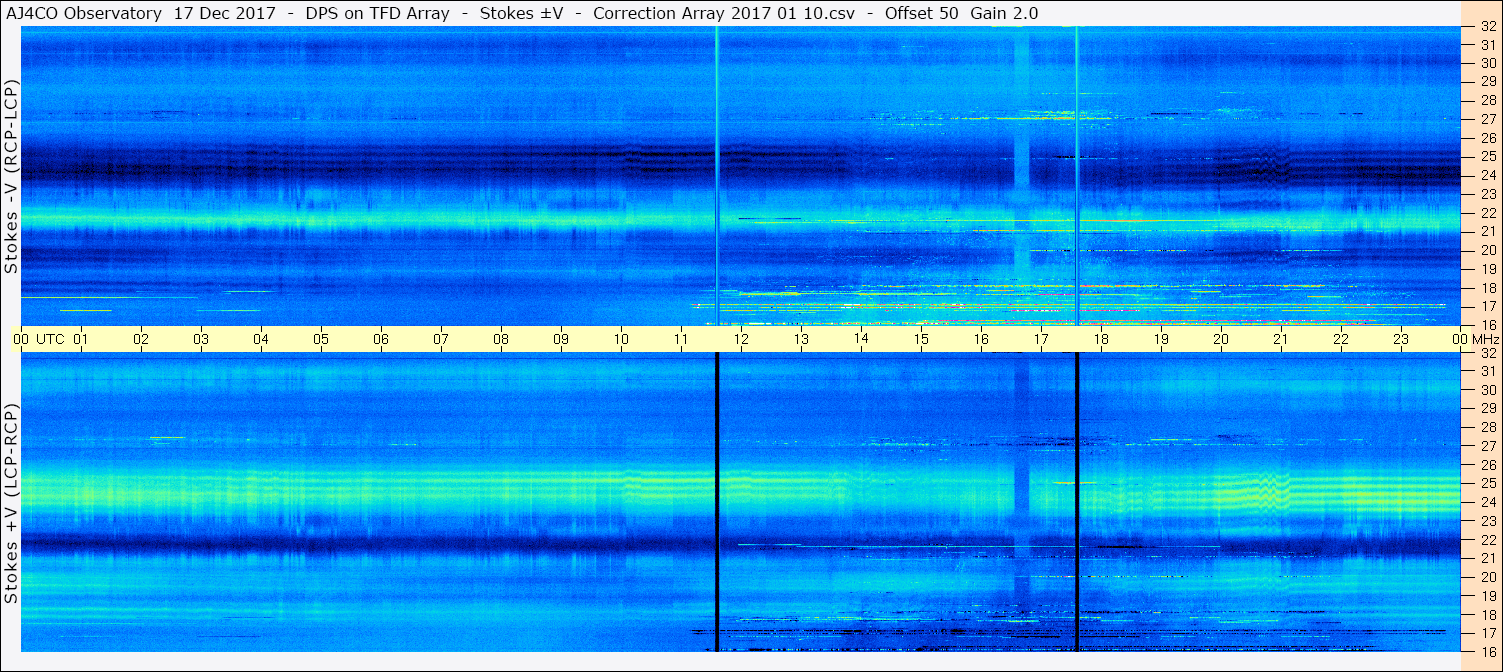This screenshot has width=1503, height=672.
Task: Click the "MHz" label on time axis
Action: tap(1485, 340)
